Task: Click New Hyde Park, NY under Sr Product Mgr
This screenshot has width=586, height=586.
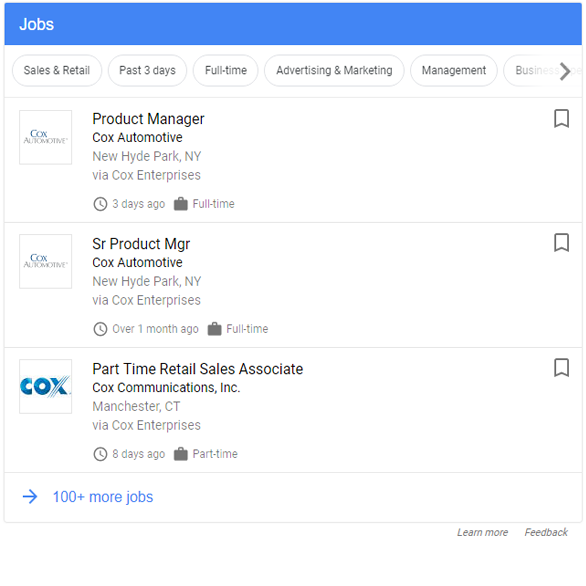Action: point(146,281)
